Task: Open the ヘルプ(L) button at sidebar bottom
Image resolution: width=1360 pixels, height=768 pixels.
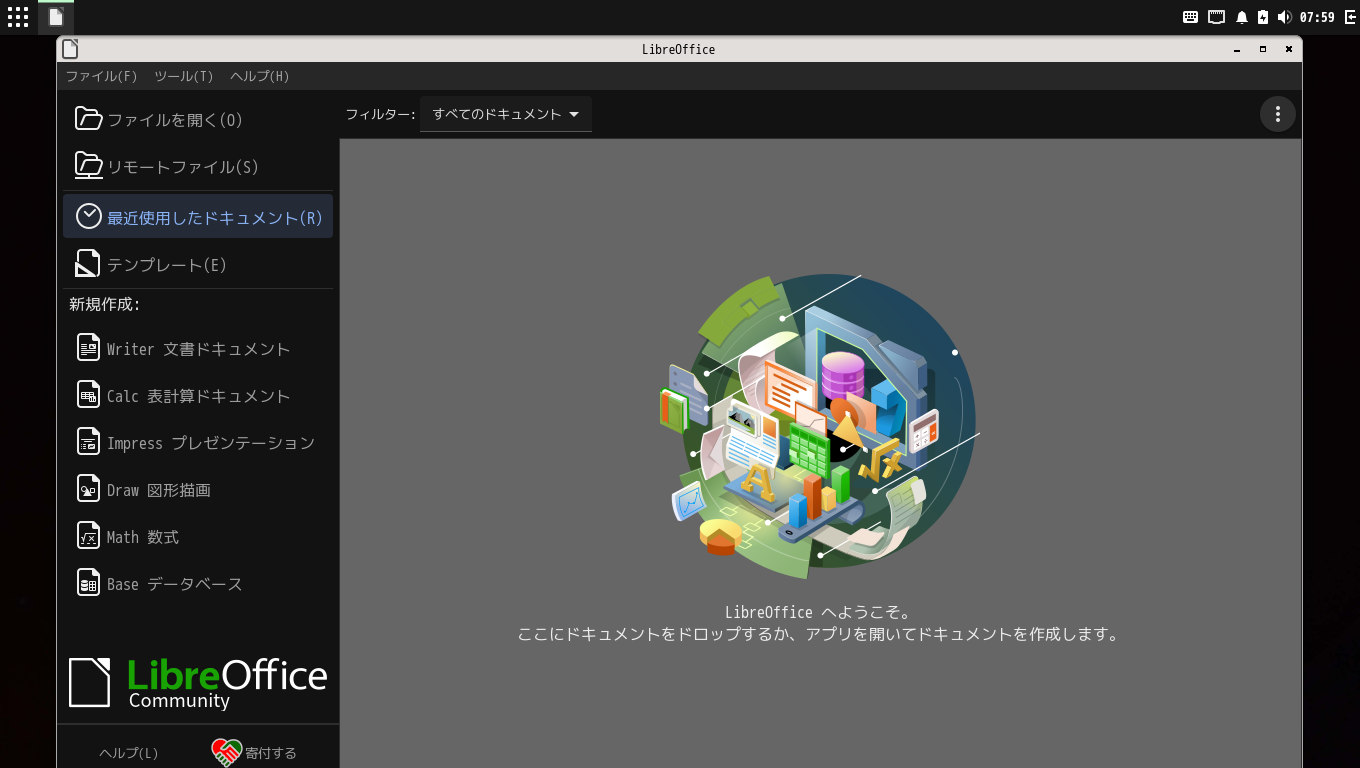Action: pyautogui.click(x=129, y=752)
